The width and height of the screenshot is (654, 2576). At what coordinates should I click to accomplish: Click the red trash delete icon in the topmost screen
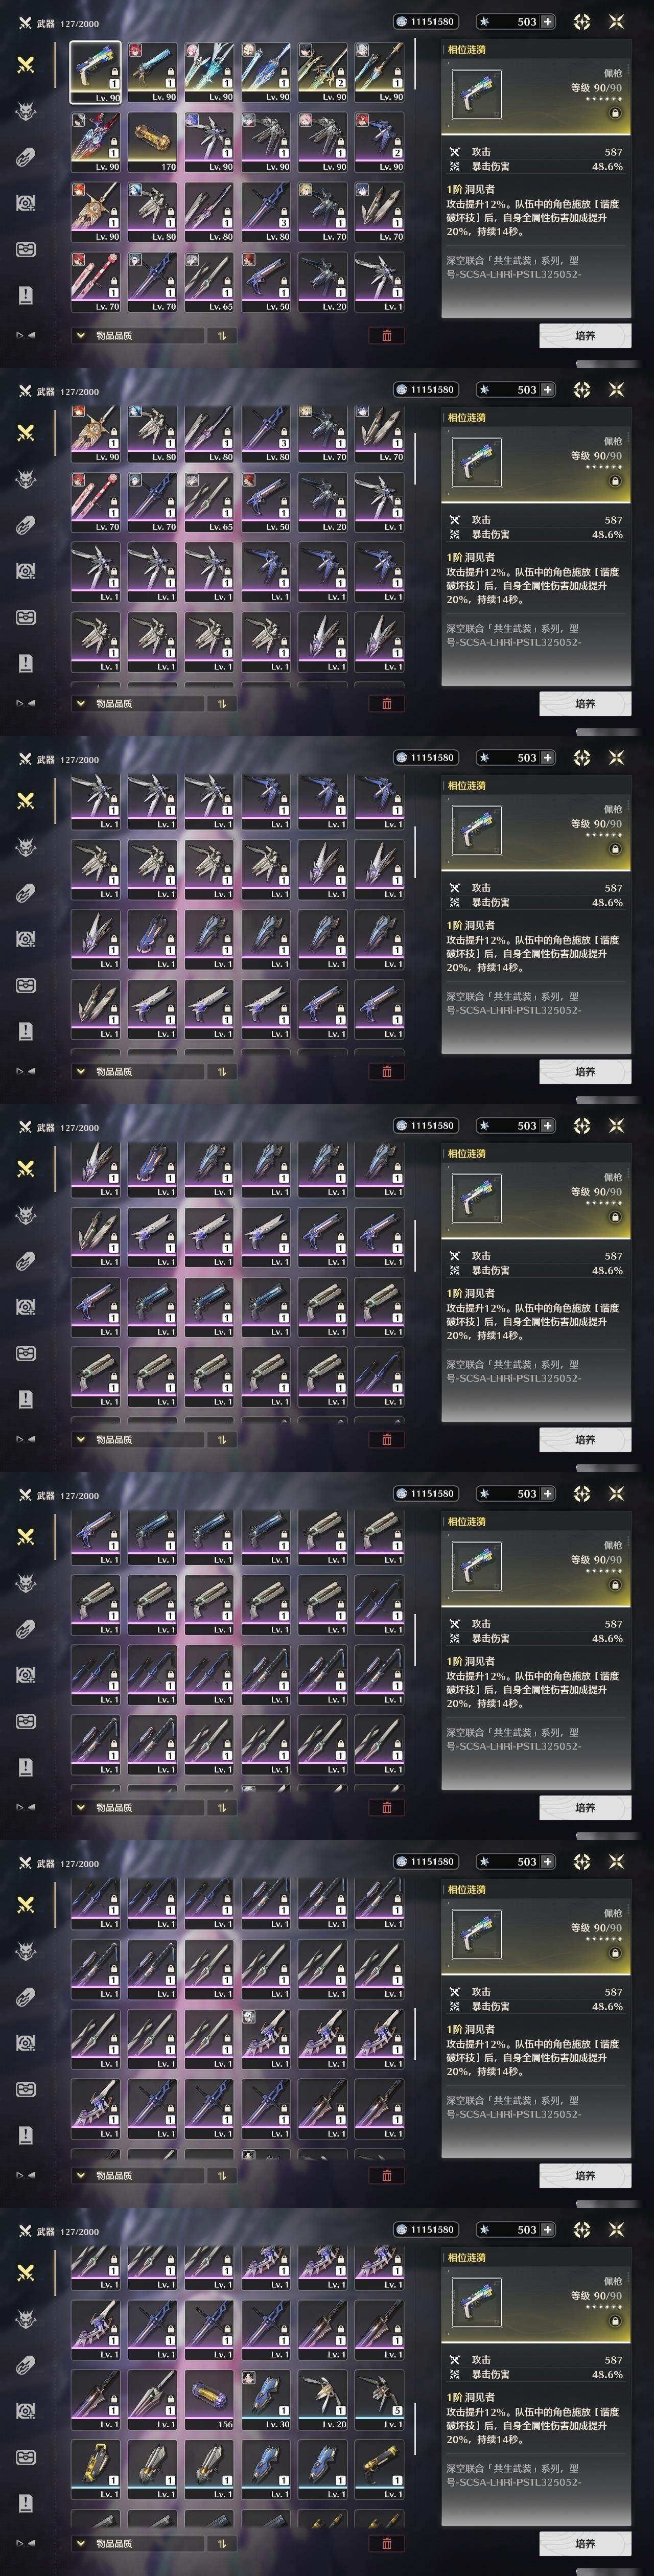tap(387, 335)
